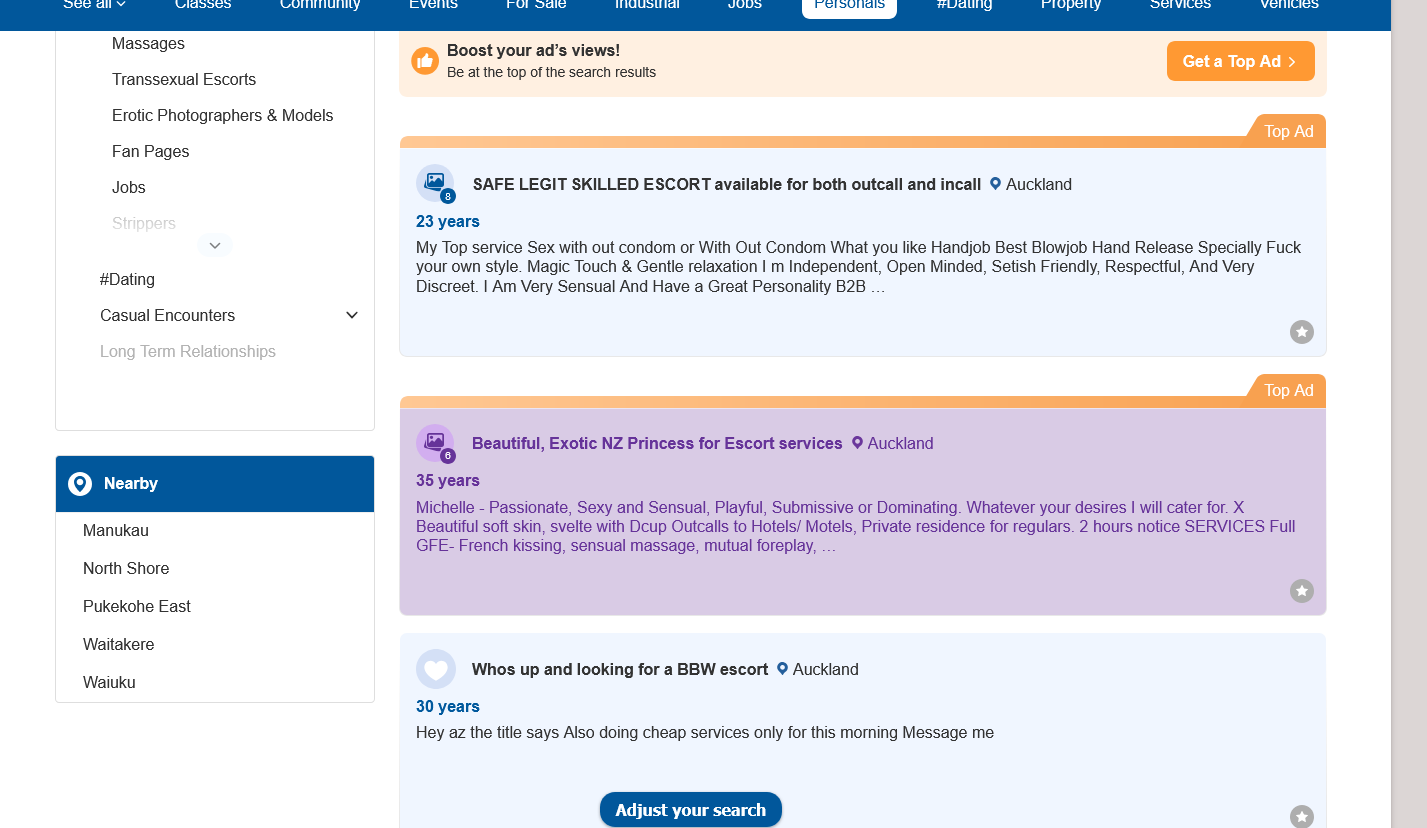Click 'Boost your ad's views!' heading
Screen dimensions: 1427x828
[533, 50]
